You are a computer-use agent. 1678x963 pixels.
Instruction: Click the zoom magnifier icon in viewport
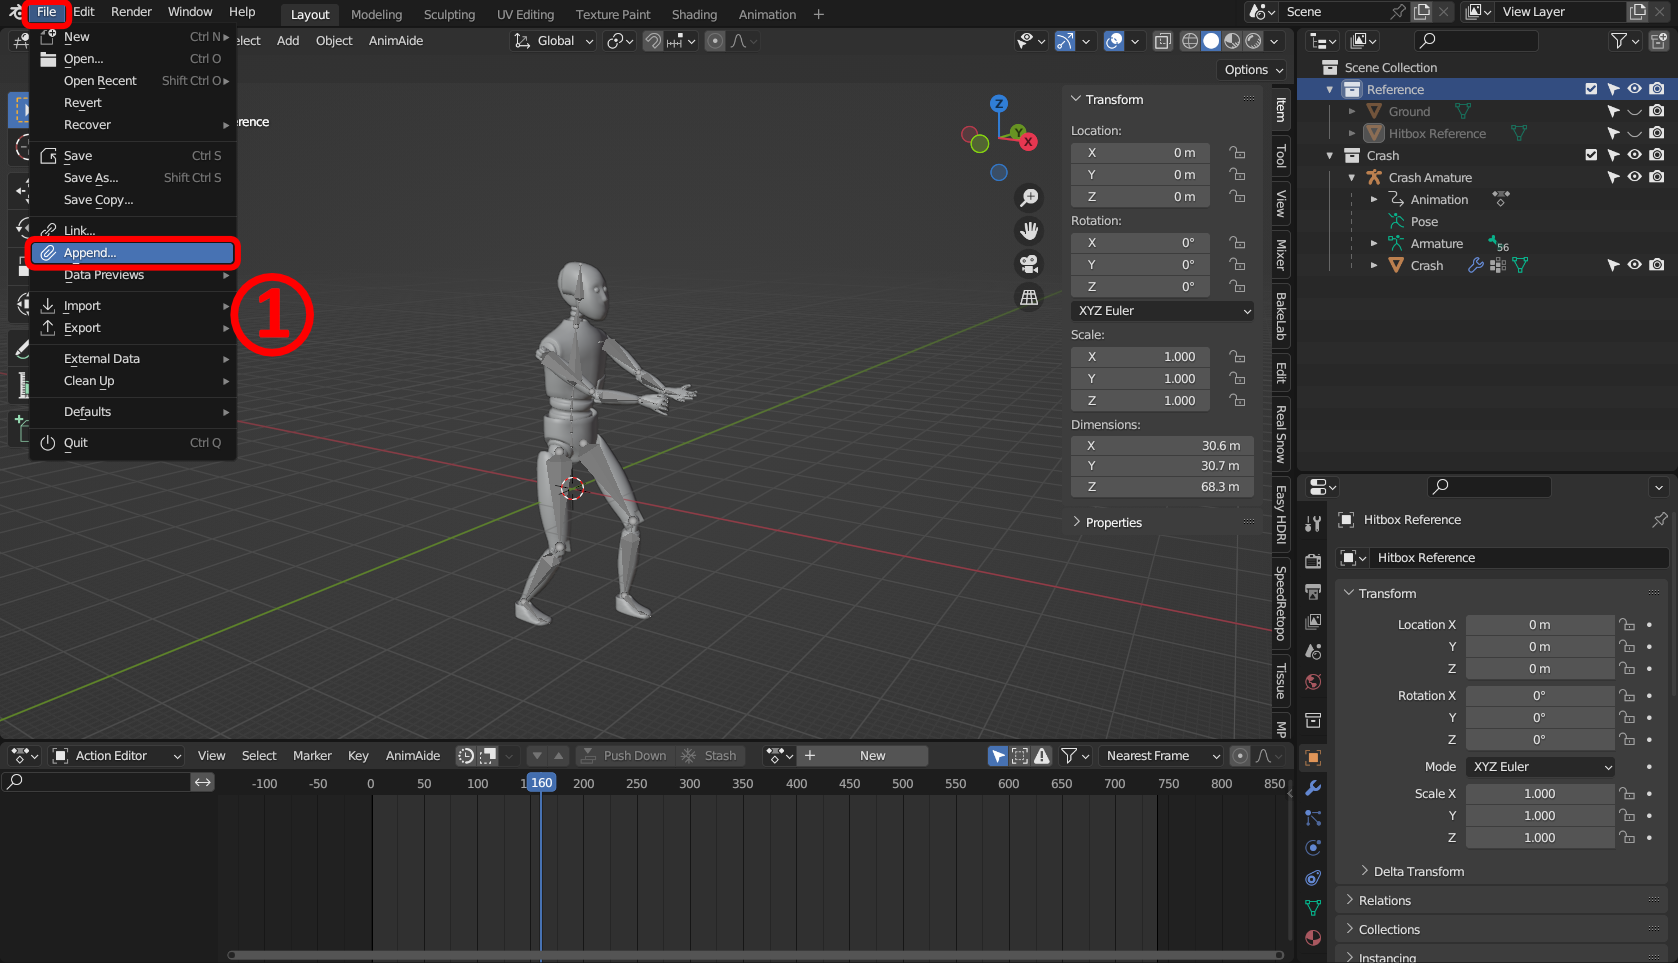pos(1028,198)
